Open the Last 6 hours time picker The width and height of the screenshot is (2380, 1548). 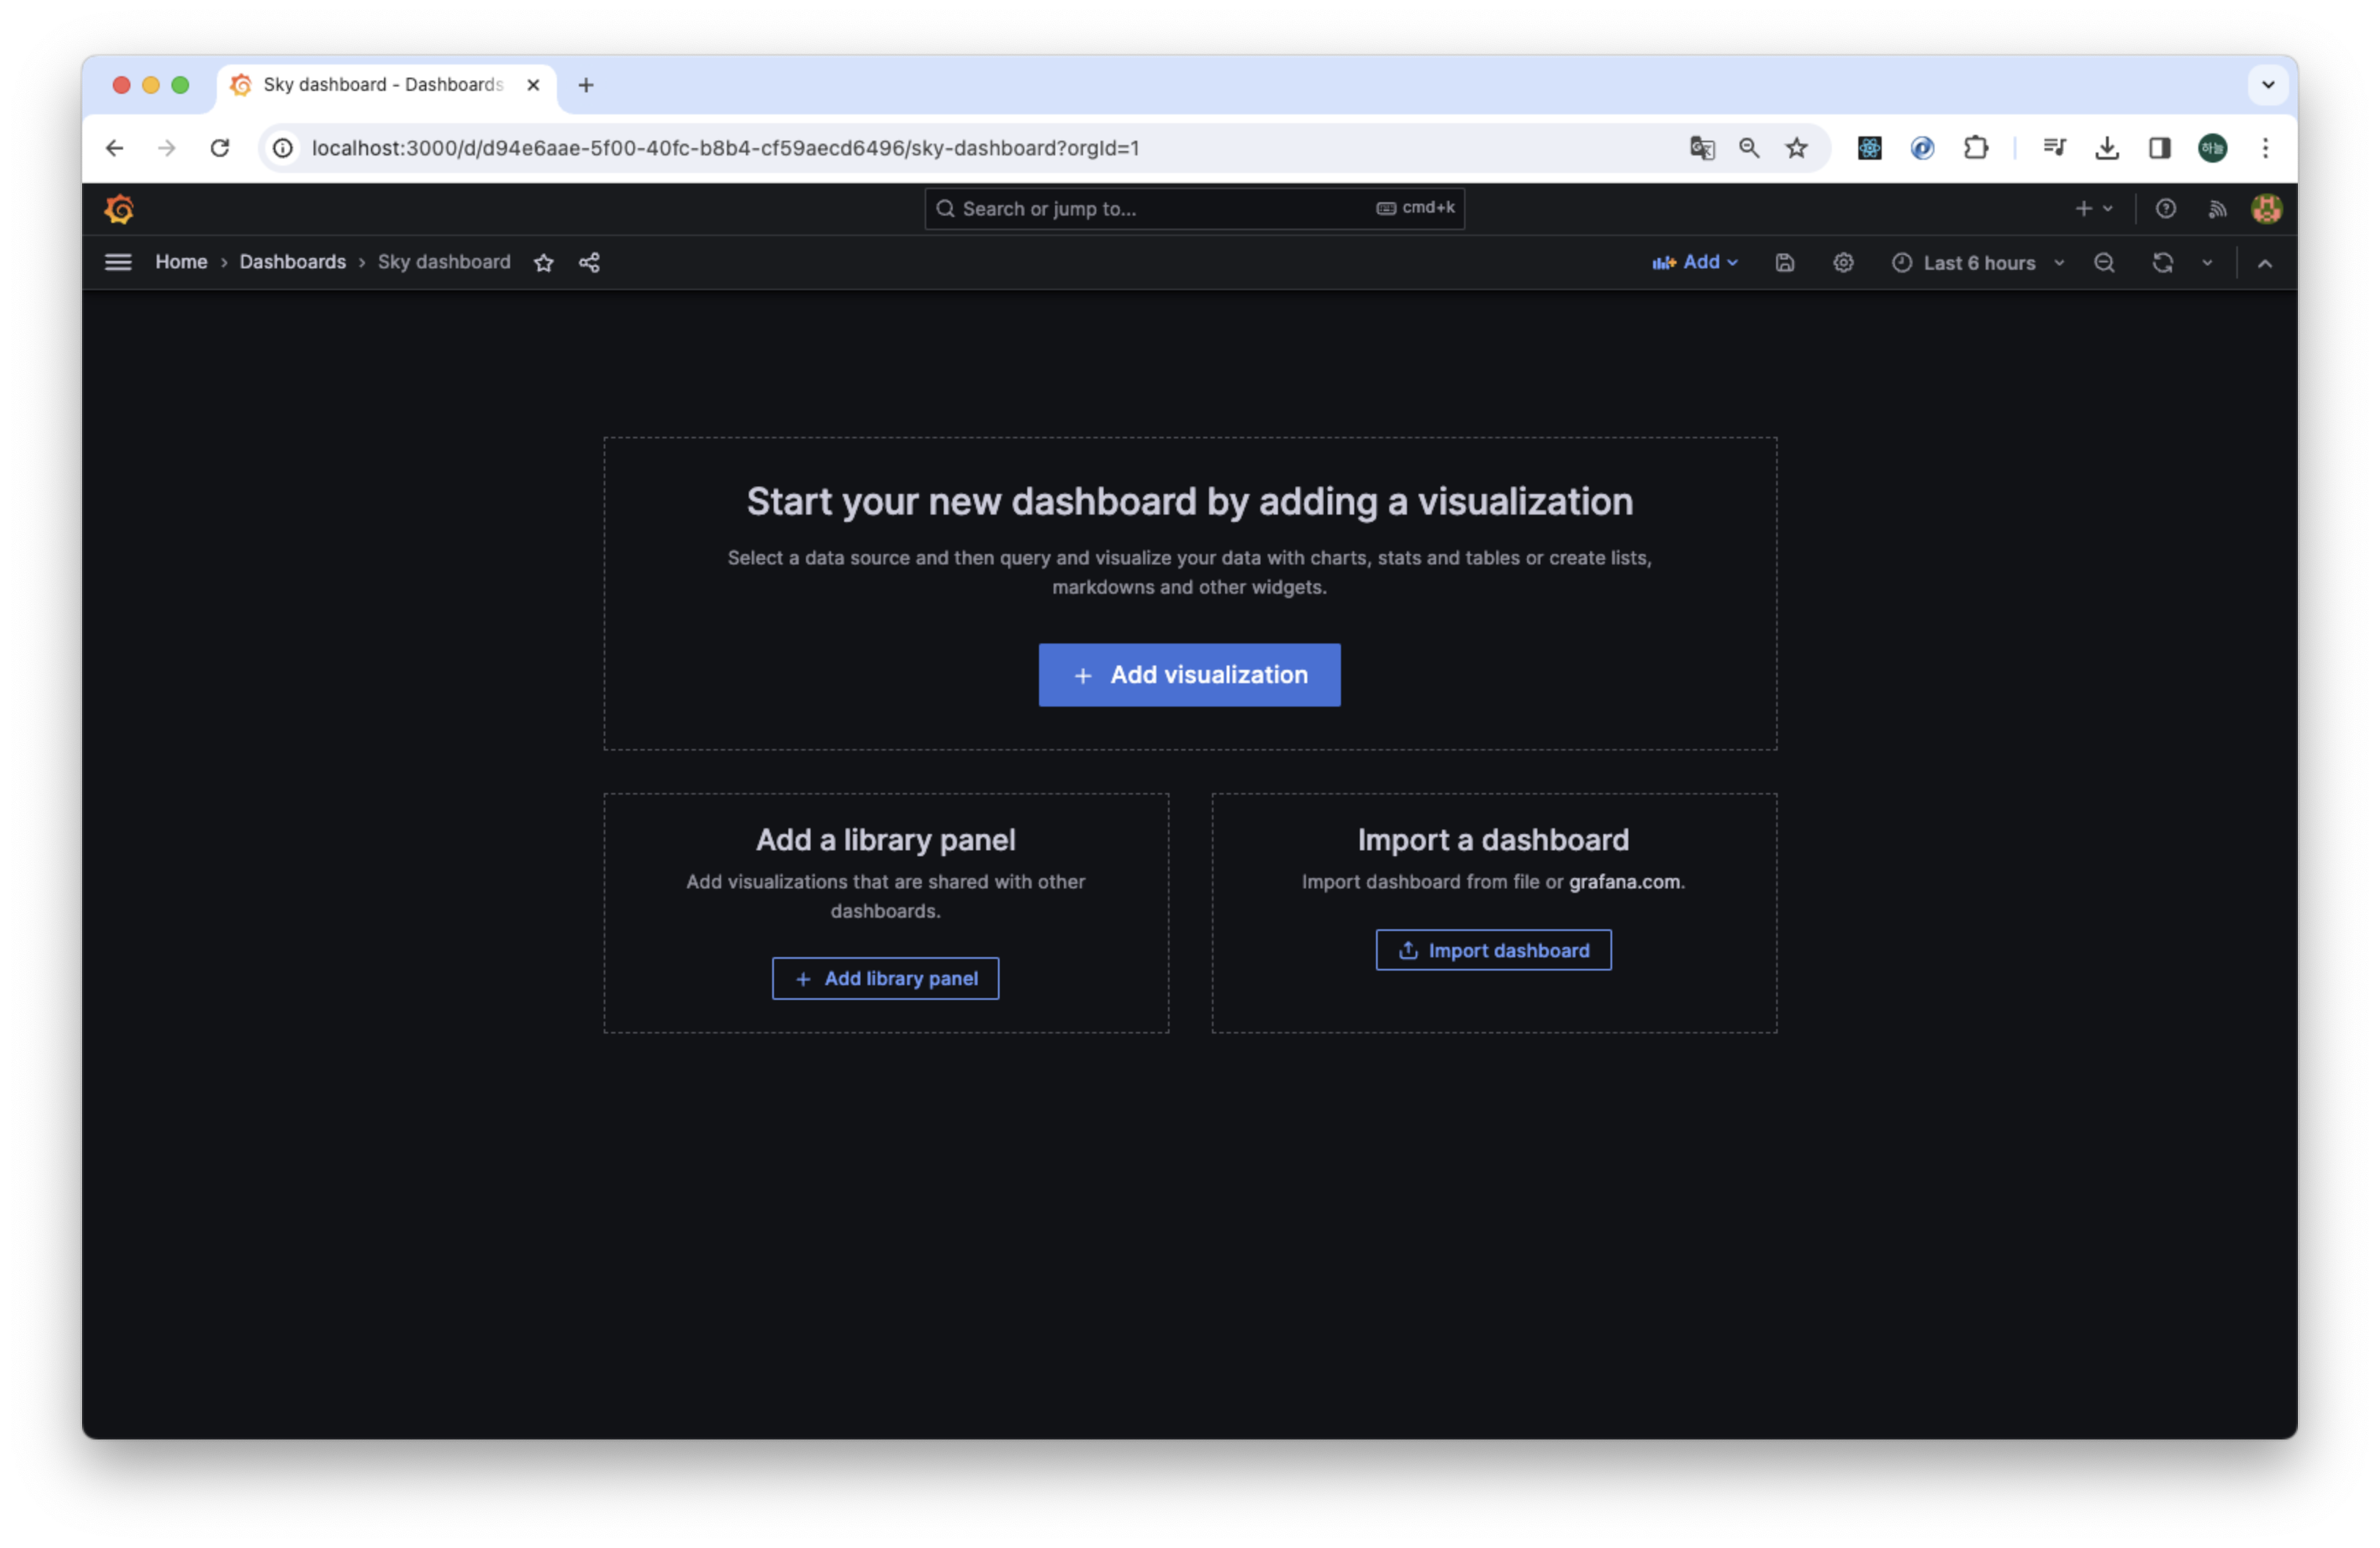(x=1977, y=263)
